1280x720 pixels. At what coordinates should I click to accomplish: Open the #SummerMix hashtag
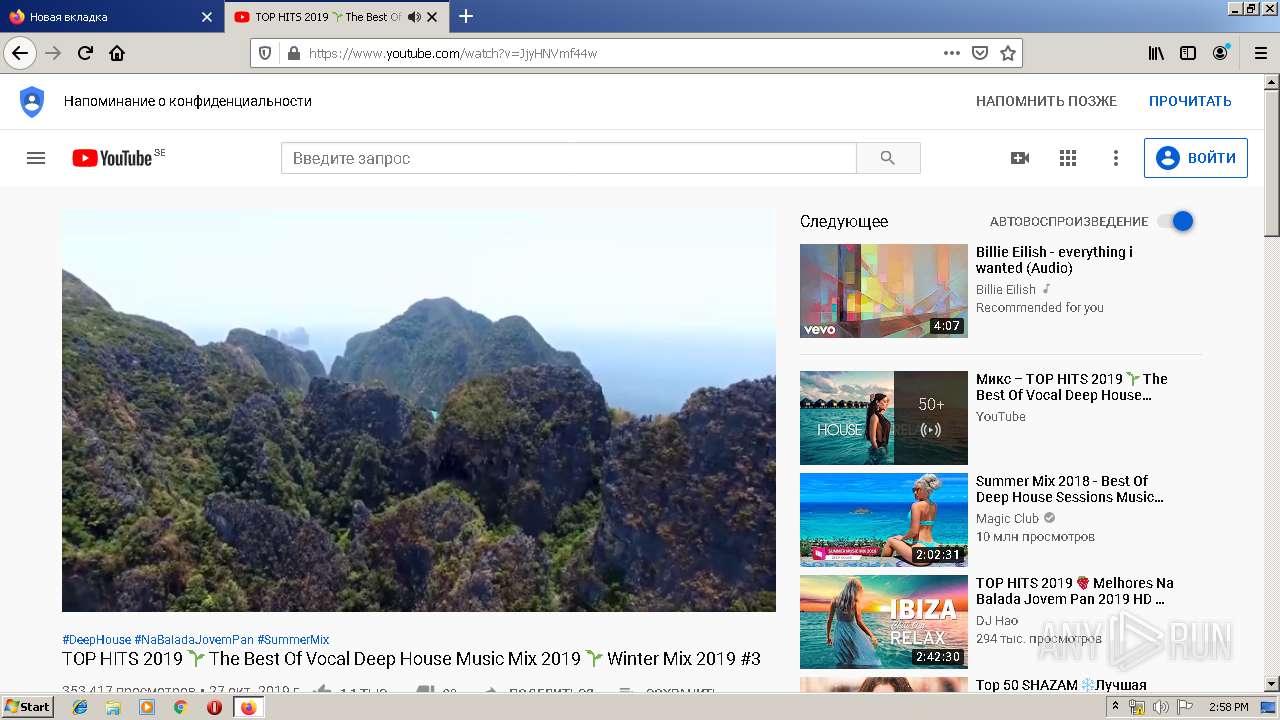pyautogui.click(x=293, y=640)
